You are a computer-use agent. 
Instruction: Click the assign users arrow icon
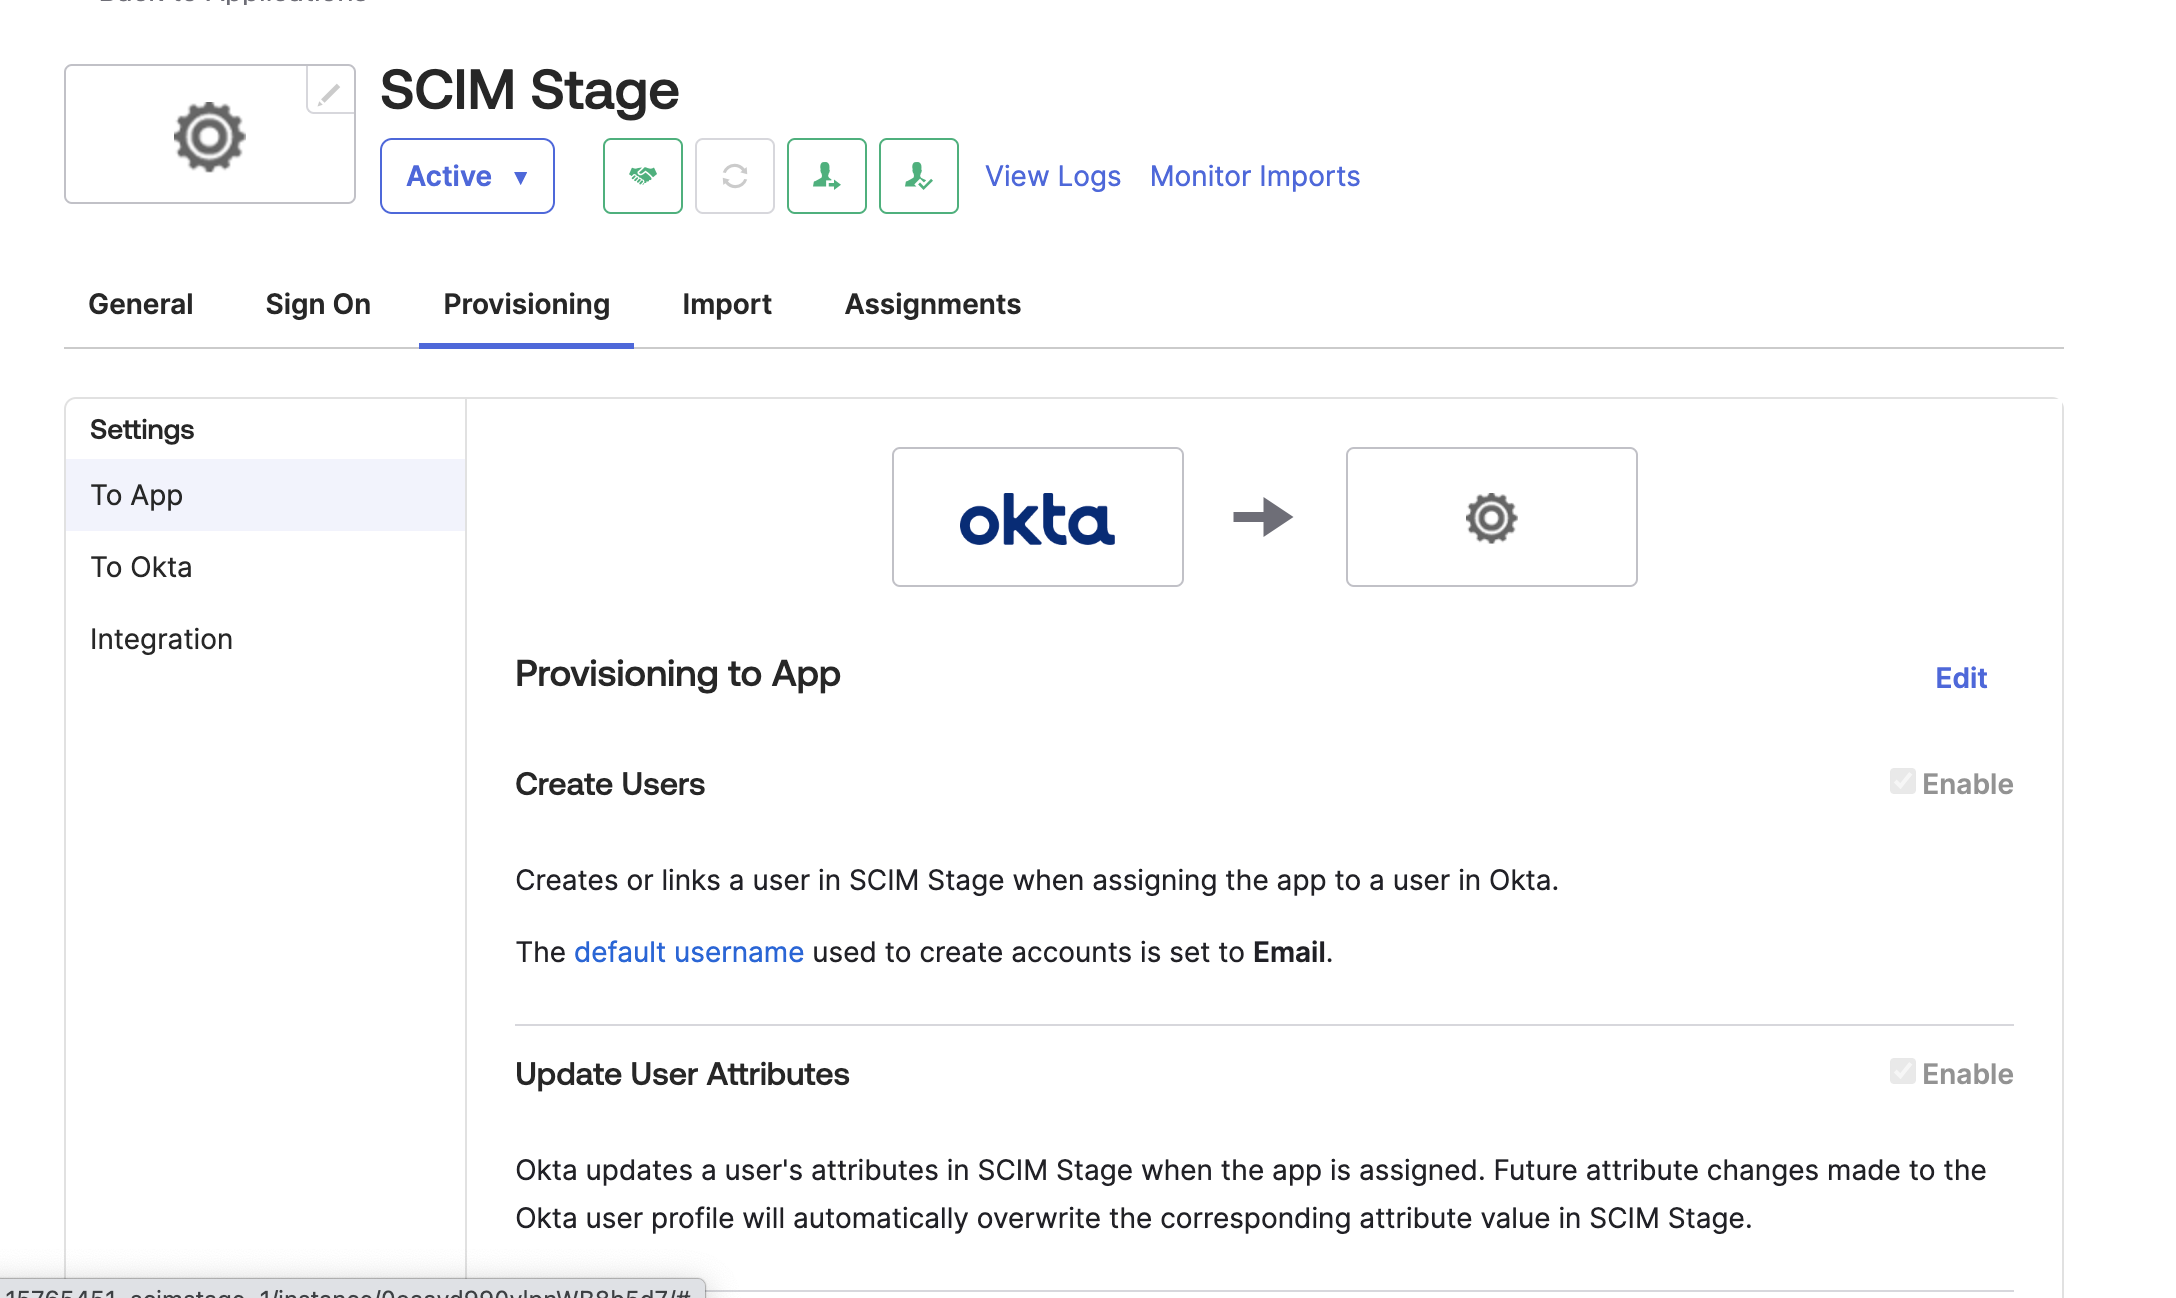826,176
